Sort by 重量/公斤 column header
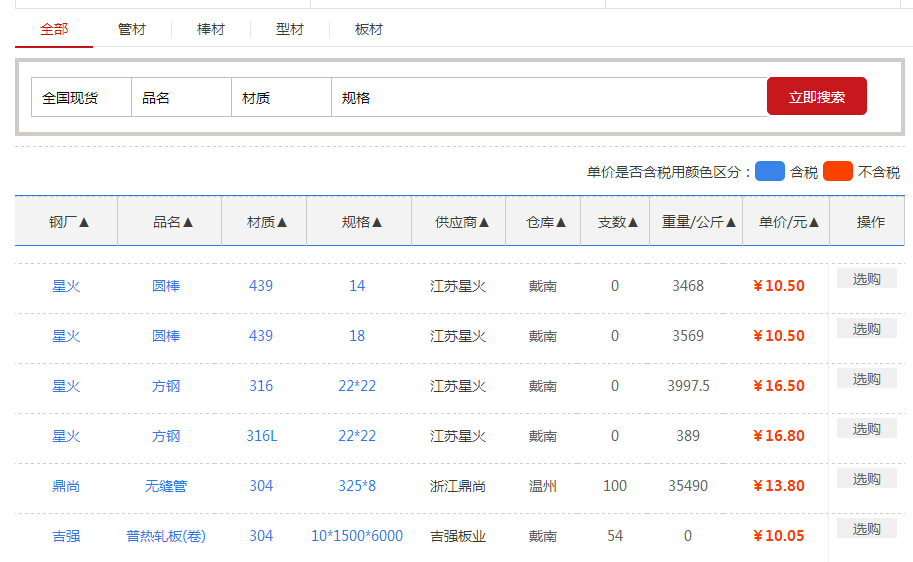913x562 pixels. tap(698, 222)
